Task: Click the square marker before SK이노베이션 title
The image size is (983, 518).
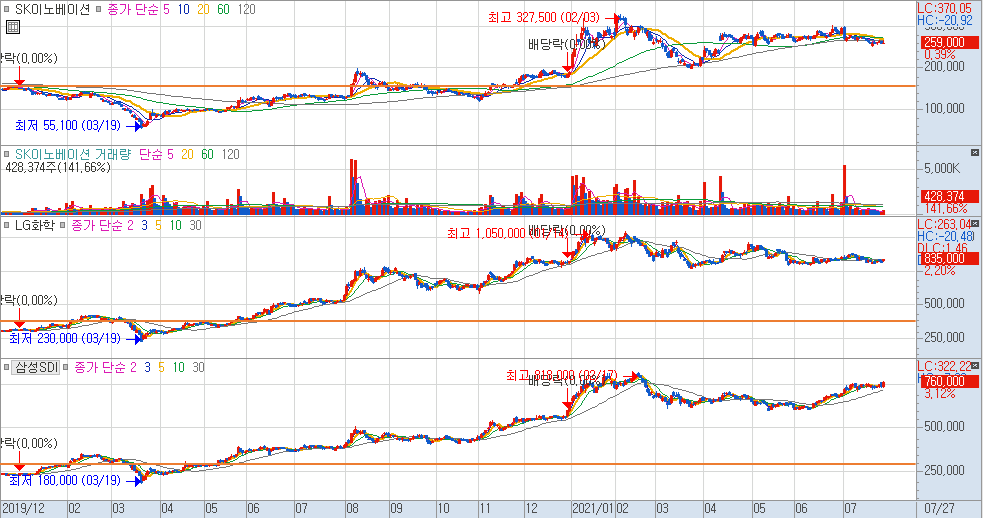Action: [6, 10]
